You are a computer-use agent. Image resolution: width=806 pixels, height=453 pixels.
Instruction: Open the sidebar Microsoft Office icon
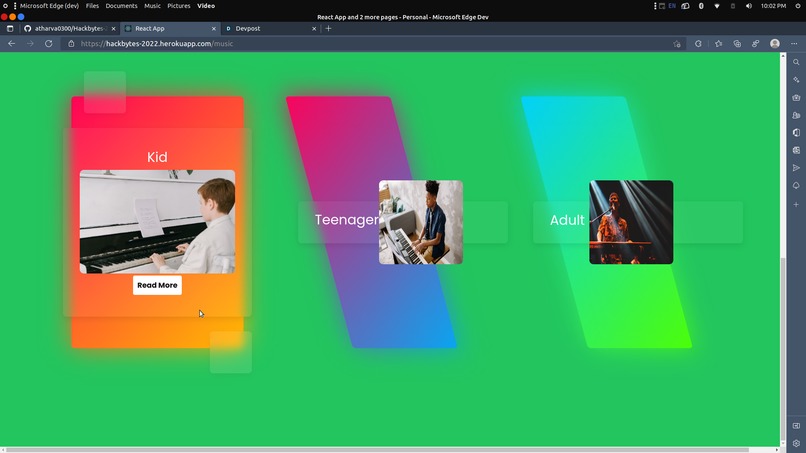pyautogui.click(x=796, y=133)
